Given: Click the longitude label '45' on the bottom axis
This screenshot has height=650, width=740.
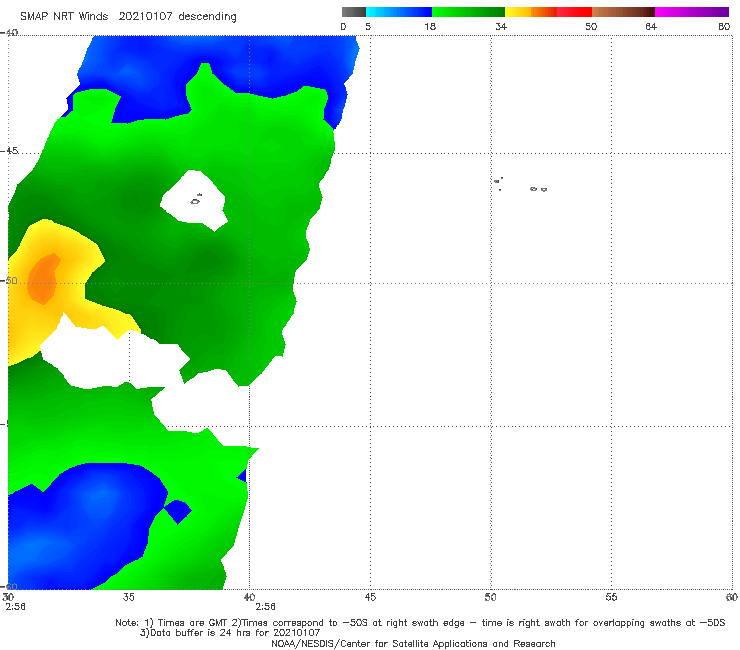Looking at the screenshot, I should tap(370, 597).
